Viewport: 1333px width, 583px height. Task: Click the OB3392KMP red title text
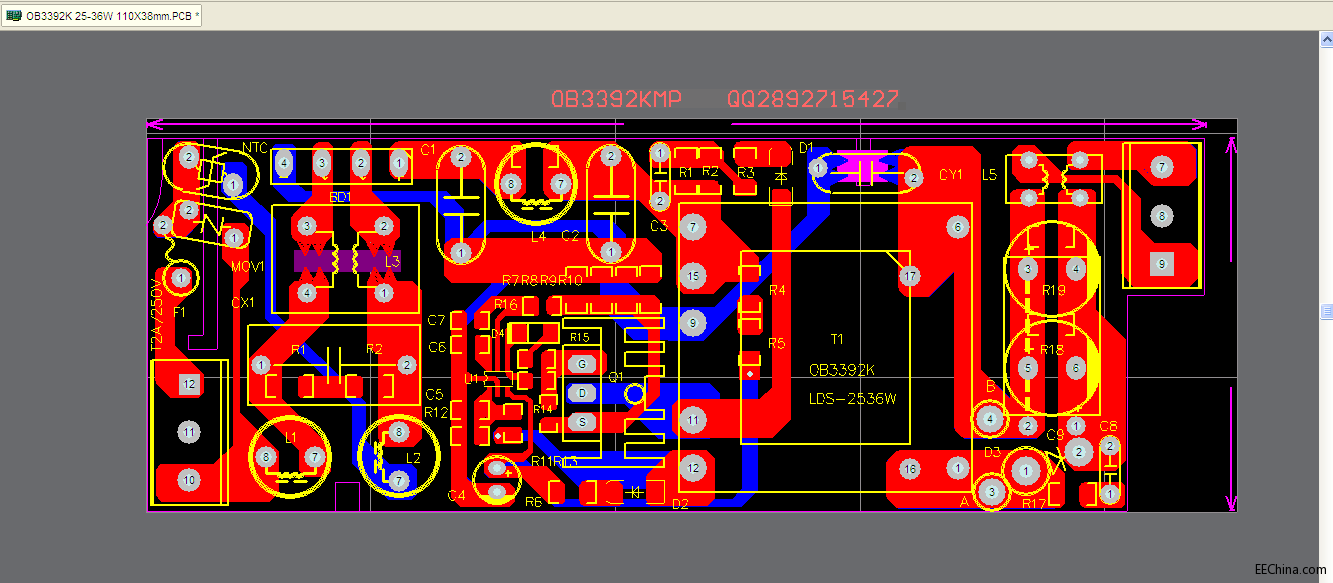tap(616, 99)
